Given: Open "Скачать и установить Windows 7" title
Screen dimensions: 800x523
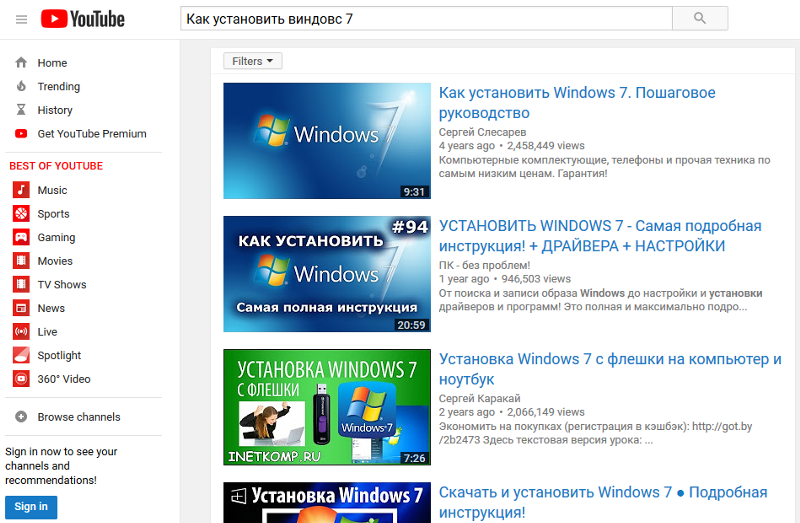Looking at the screenshot, I should pos(603,502).
